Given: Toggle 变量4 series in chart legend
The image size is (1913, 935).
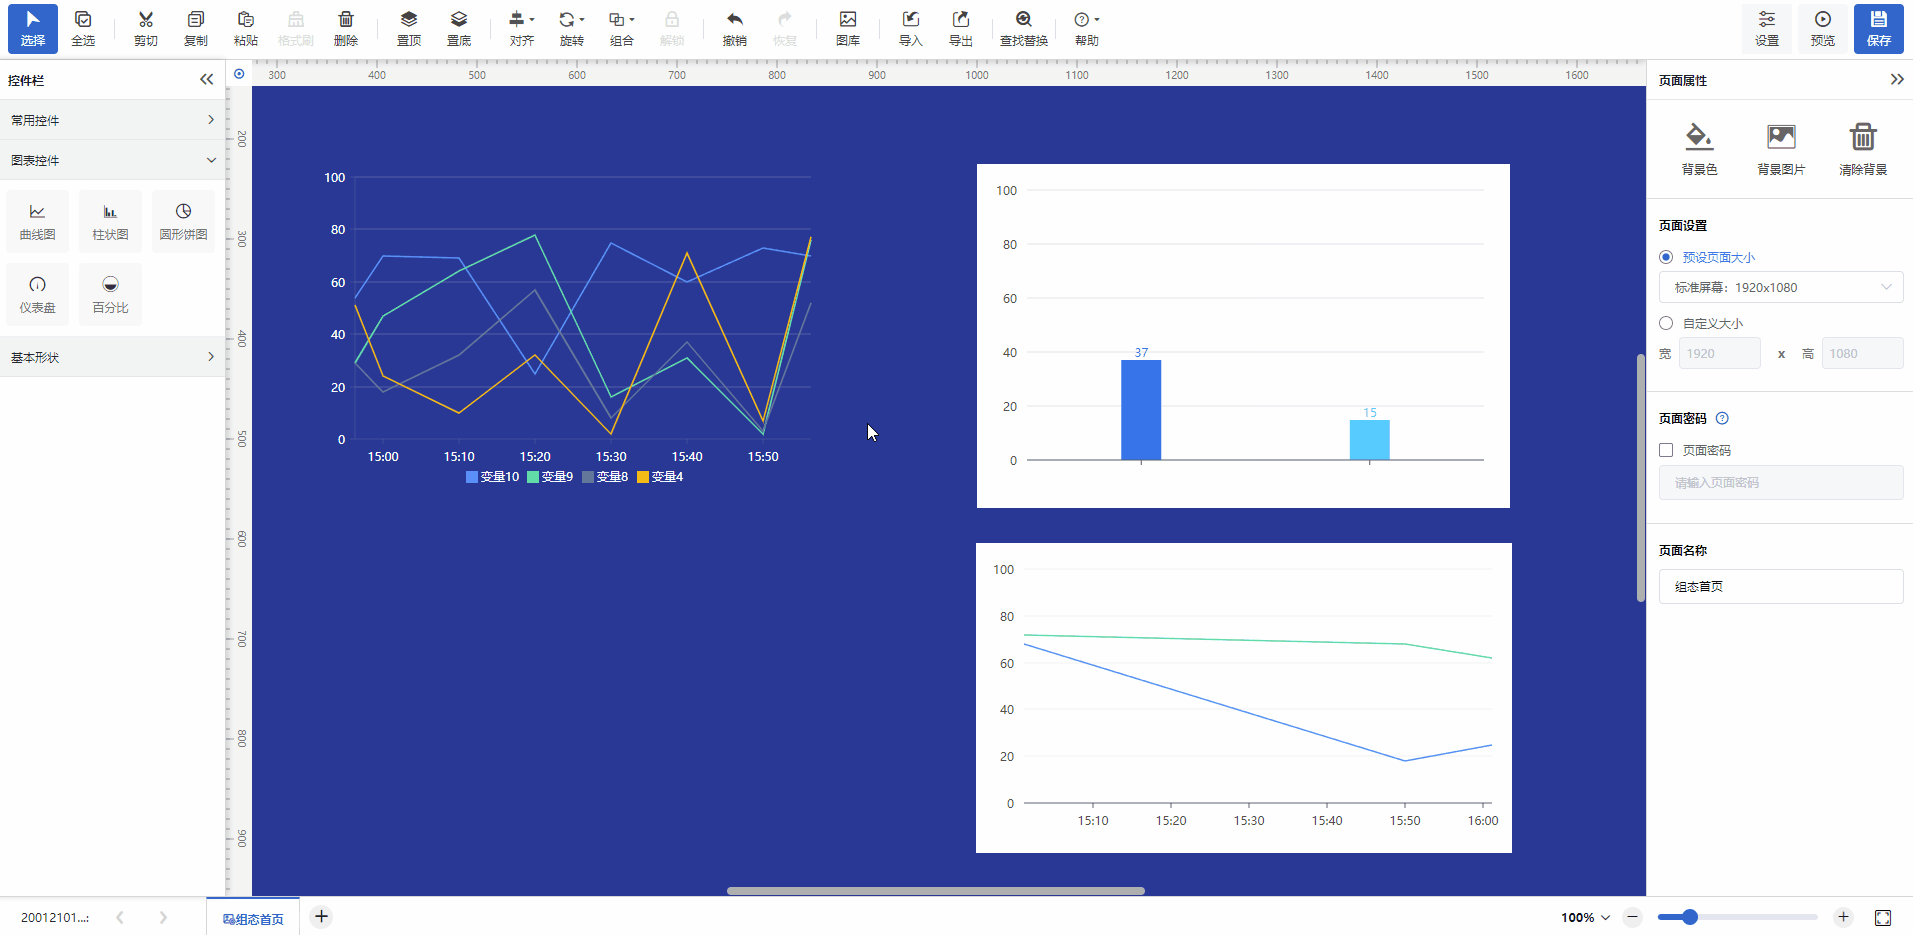Looking at the screenshot, I should [660, 477].
